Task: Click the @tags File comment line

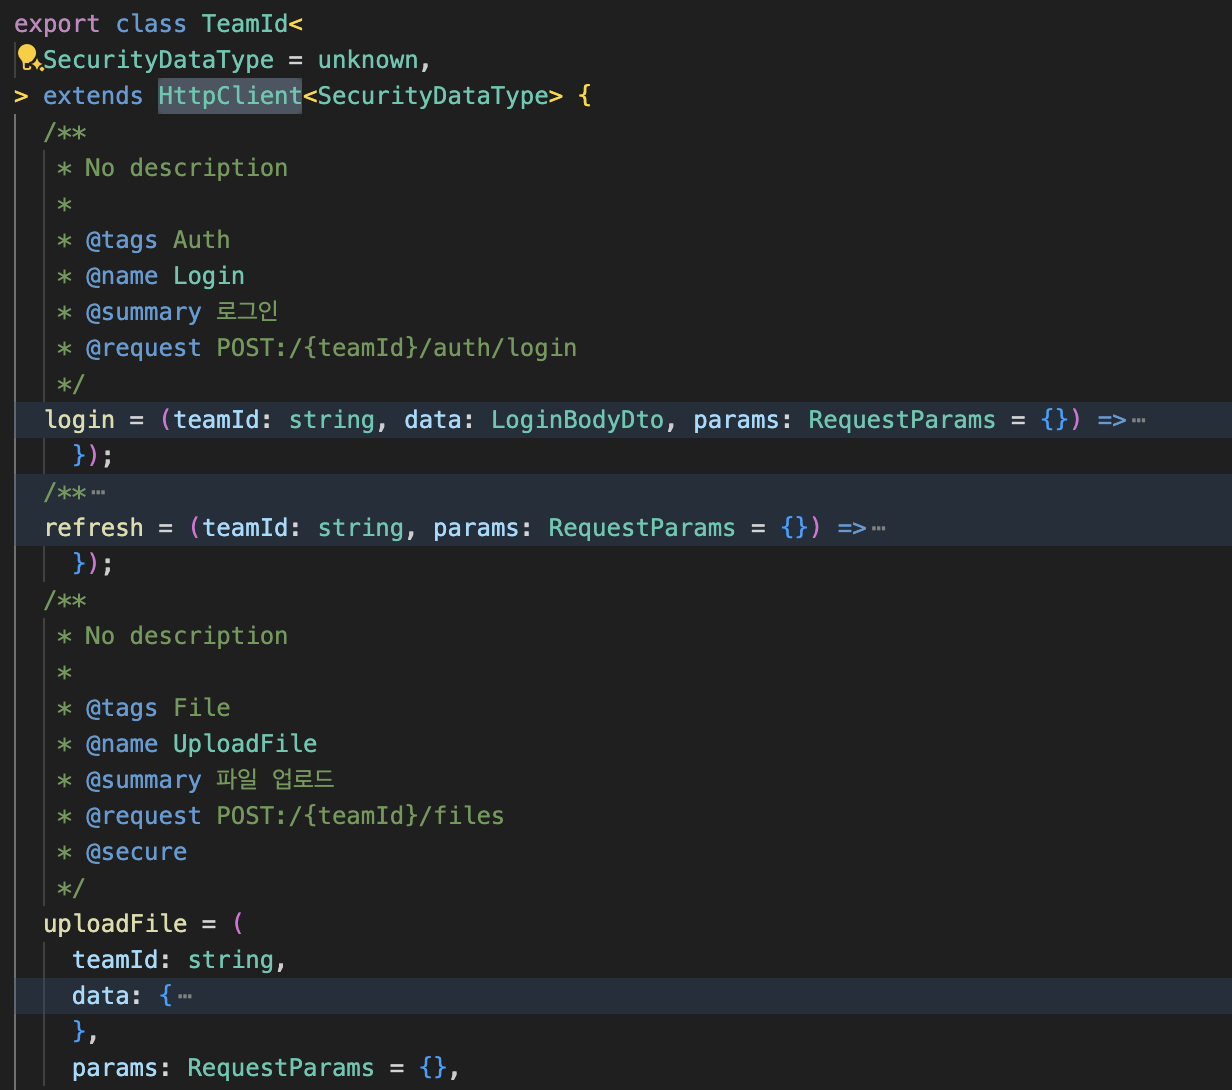Action: [x=144, y=708]
